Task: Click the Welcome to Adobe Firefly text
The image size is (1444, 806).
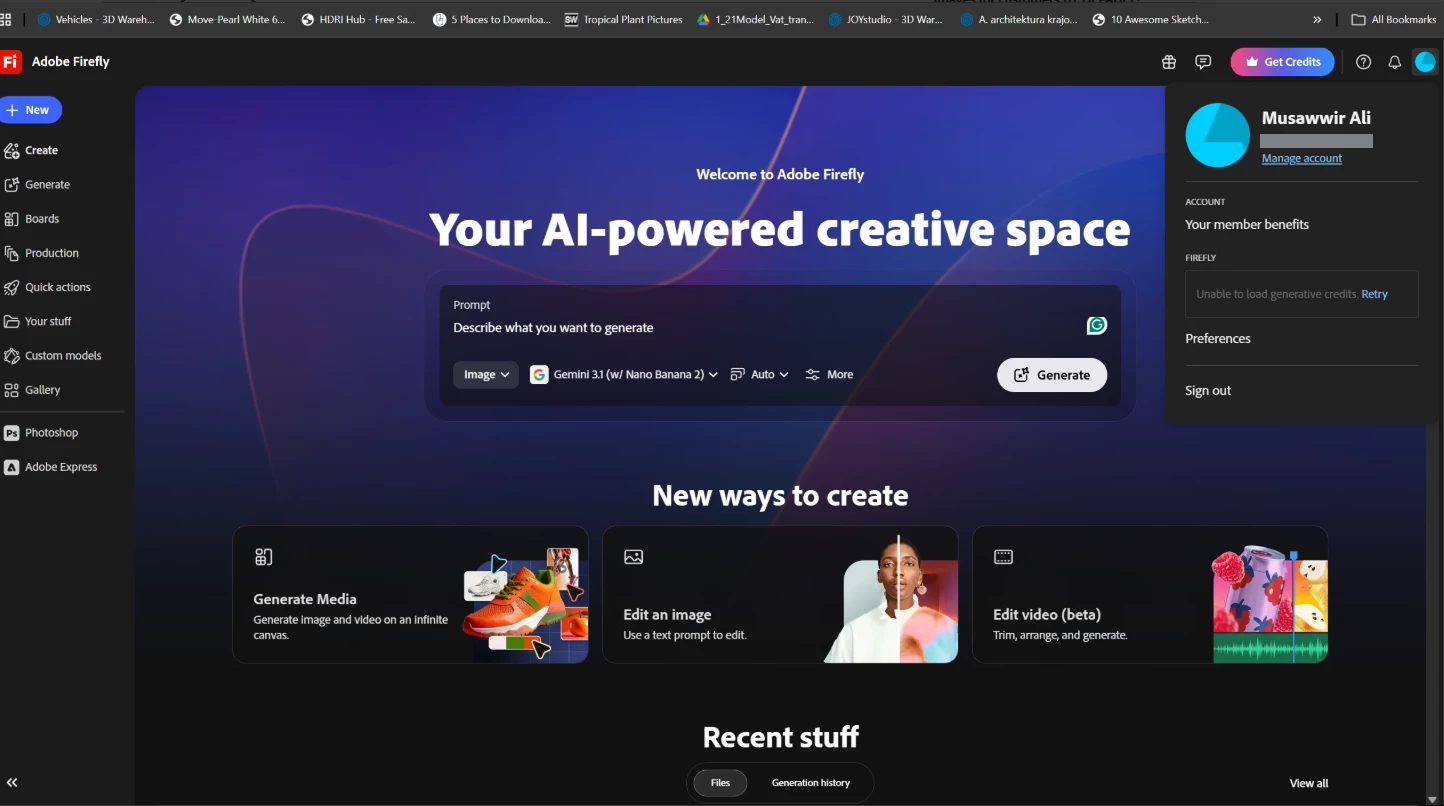Action: [x=780, y=174]
